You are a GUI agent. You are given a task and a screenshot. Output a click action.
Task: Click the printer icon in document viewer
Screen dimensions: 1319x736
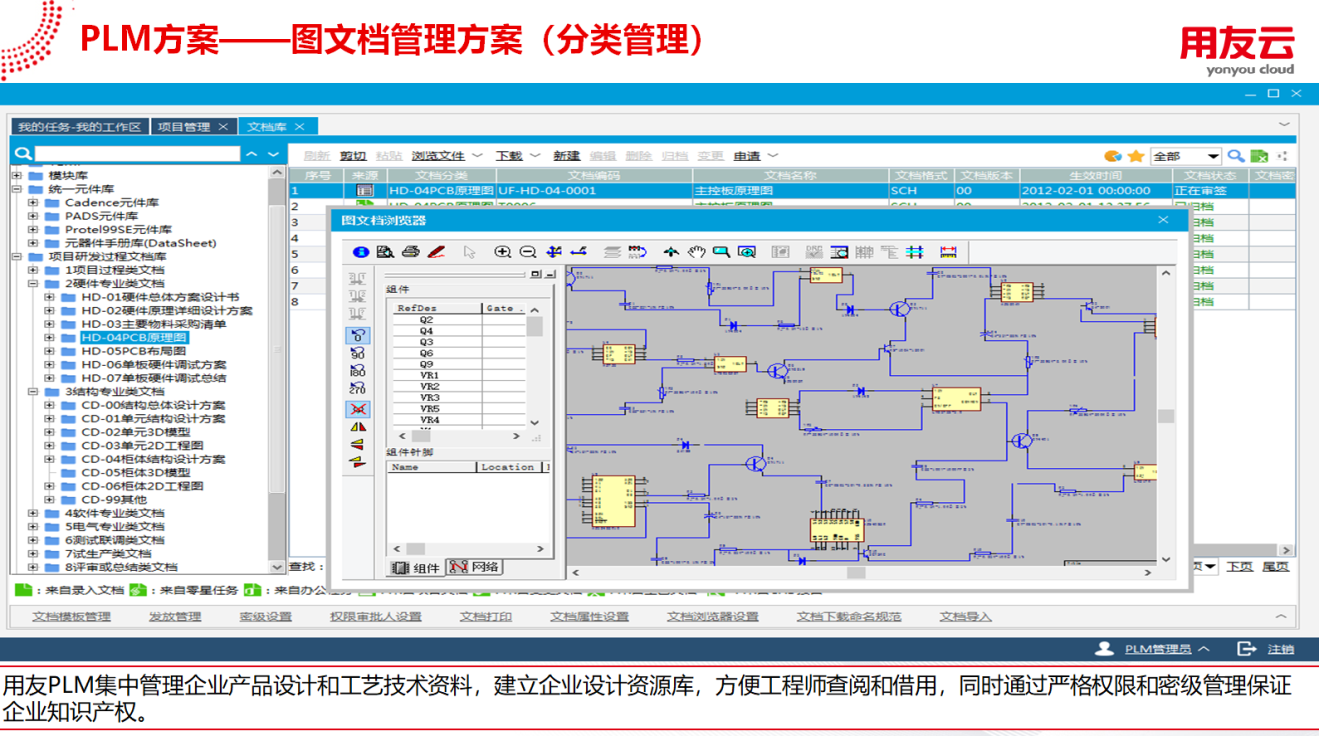[410, 253]
